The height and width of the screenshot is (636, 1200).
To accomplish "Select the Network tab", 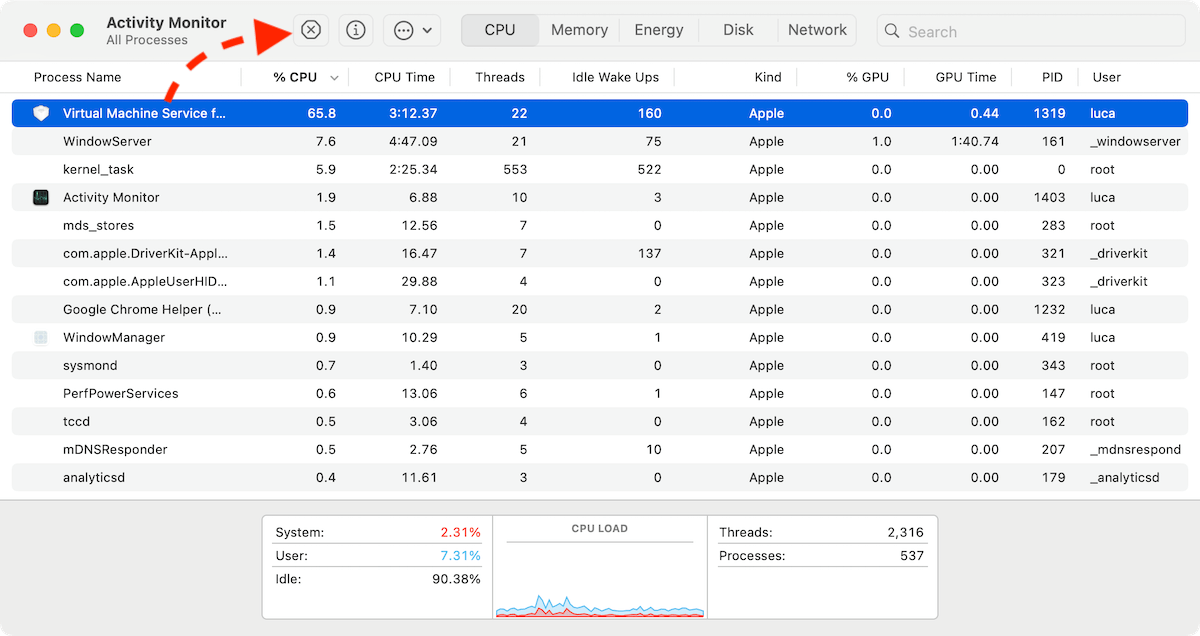I will [817, 30].
